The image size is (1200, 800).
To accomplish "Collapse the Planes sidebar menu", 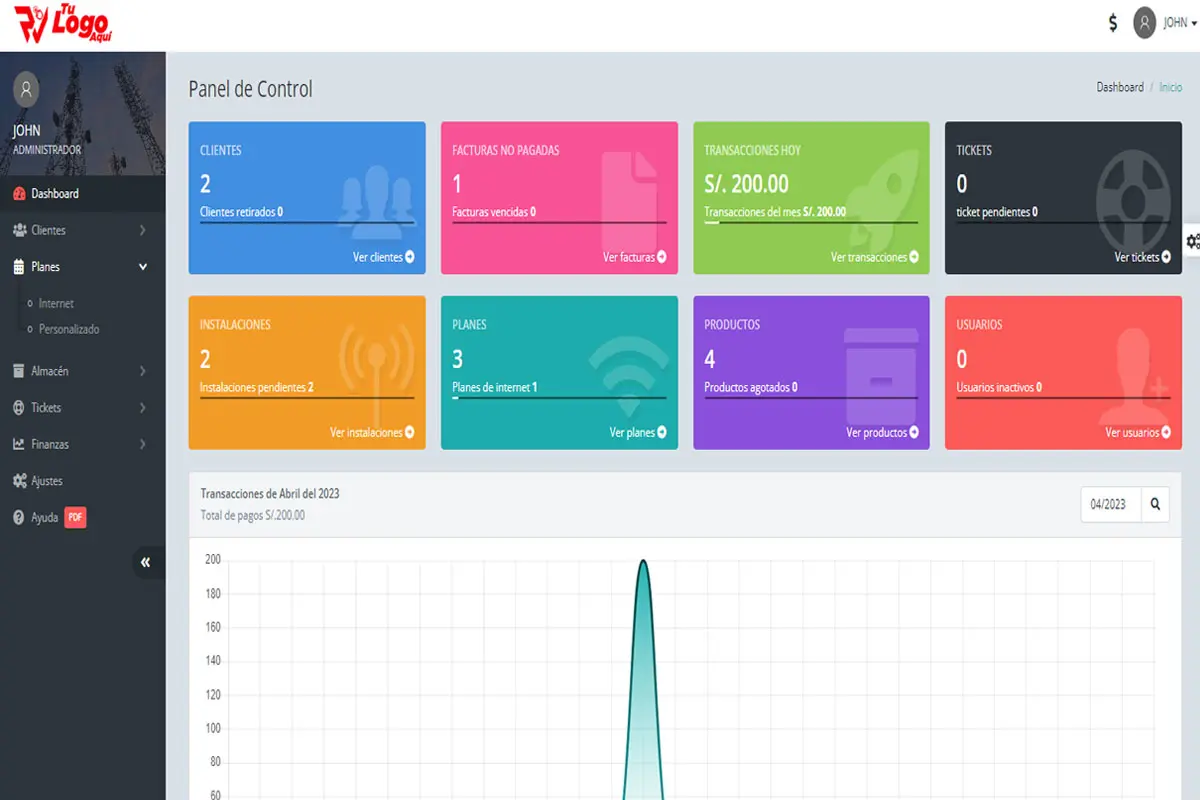I will click(x=82, y=267).
